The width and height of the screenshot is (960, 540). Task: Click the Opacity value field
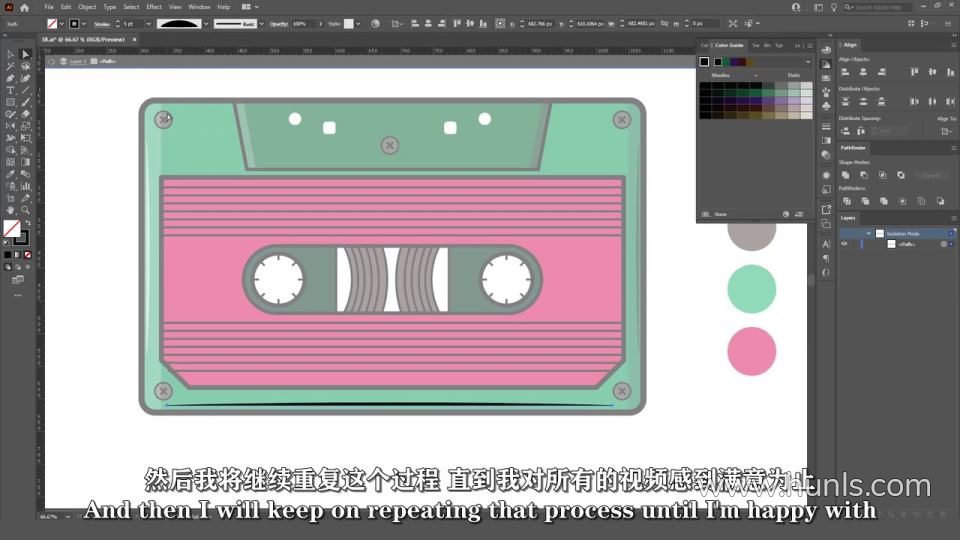click(x=304, y=24)
